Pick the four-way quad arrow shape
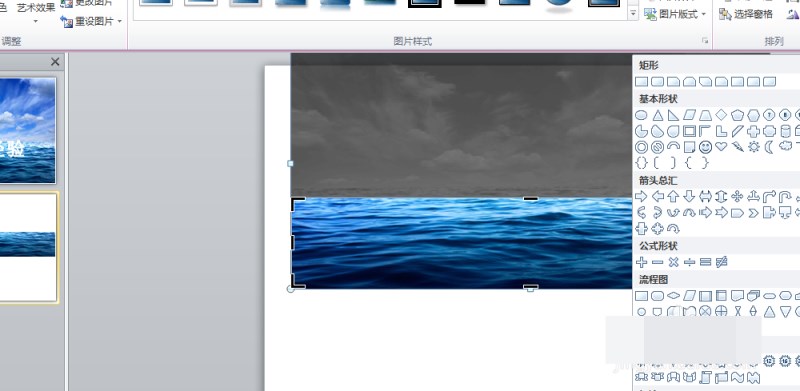800x391 pixels. (x=737, y=196)
